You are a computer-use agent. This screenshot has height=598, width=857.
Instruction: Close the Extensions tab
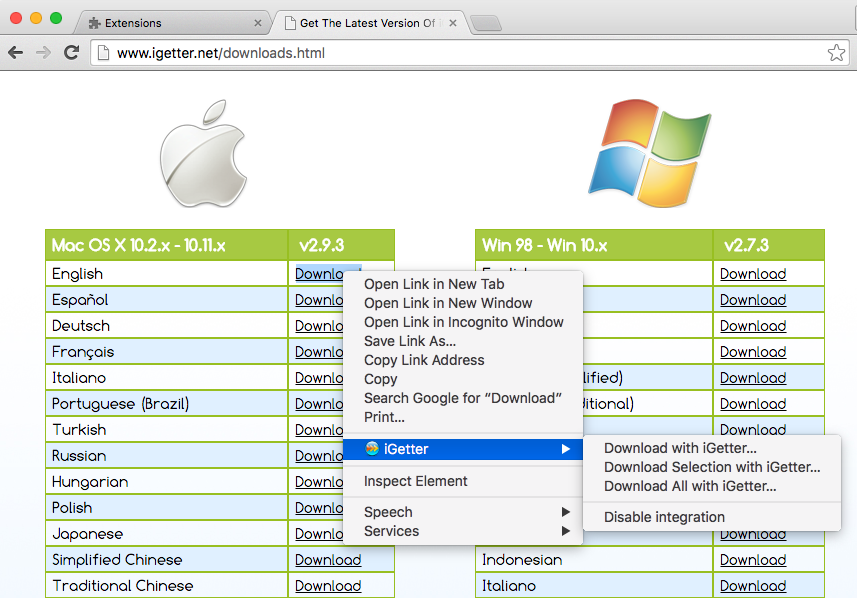[258, 23]
